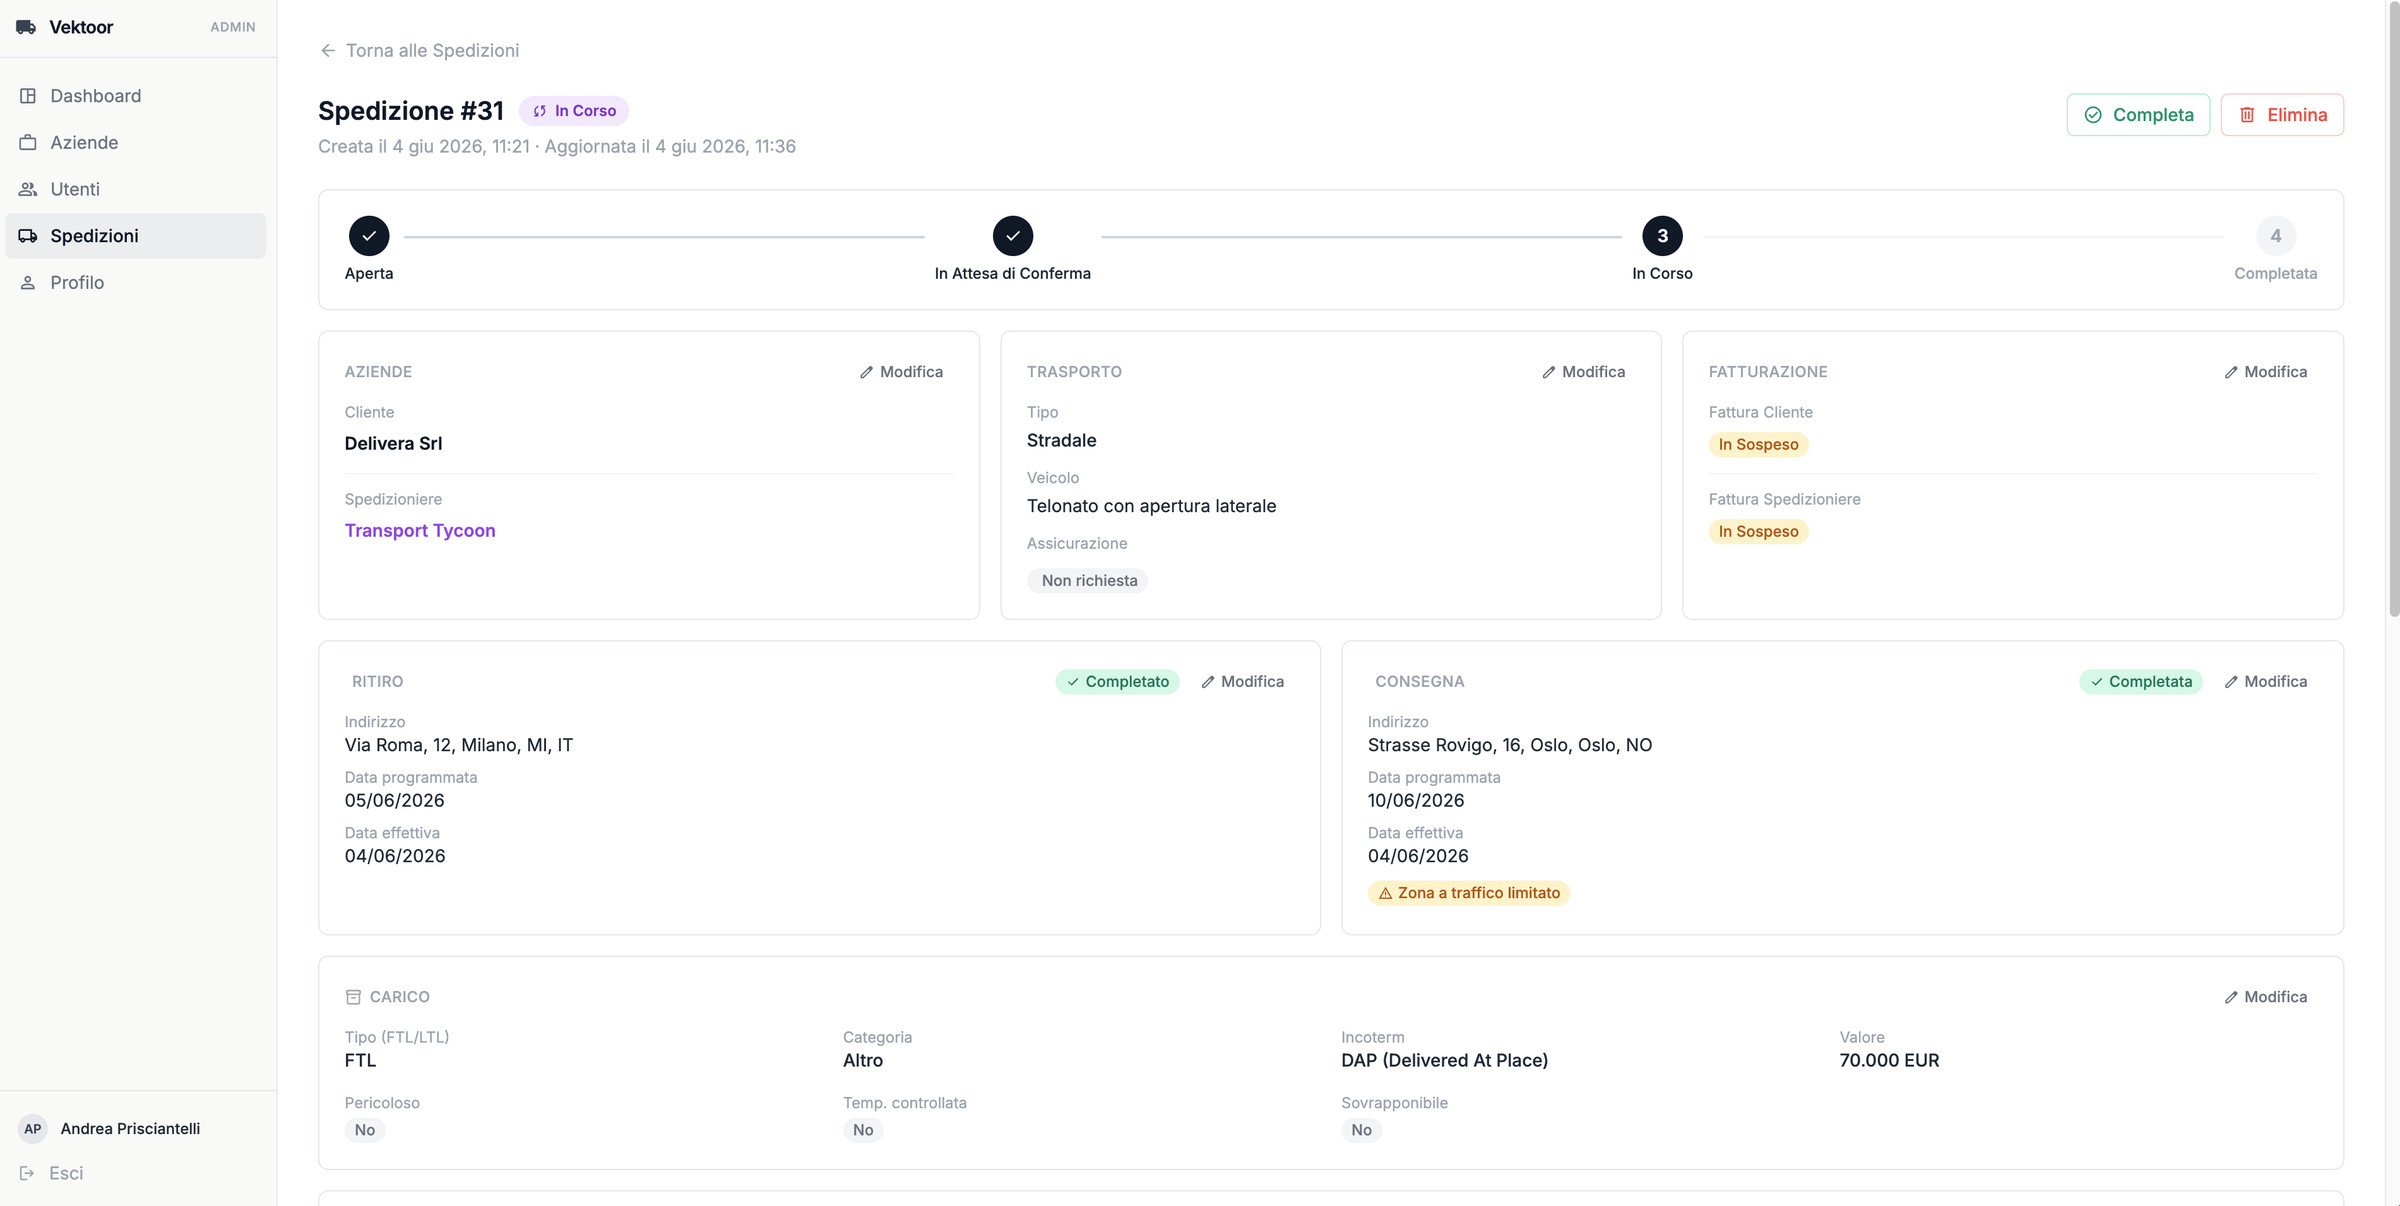Click the Elimina button
Image resolution: width=2400 pixels, height=1206 pixels.
tap(2282, 115)
